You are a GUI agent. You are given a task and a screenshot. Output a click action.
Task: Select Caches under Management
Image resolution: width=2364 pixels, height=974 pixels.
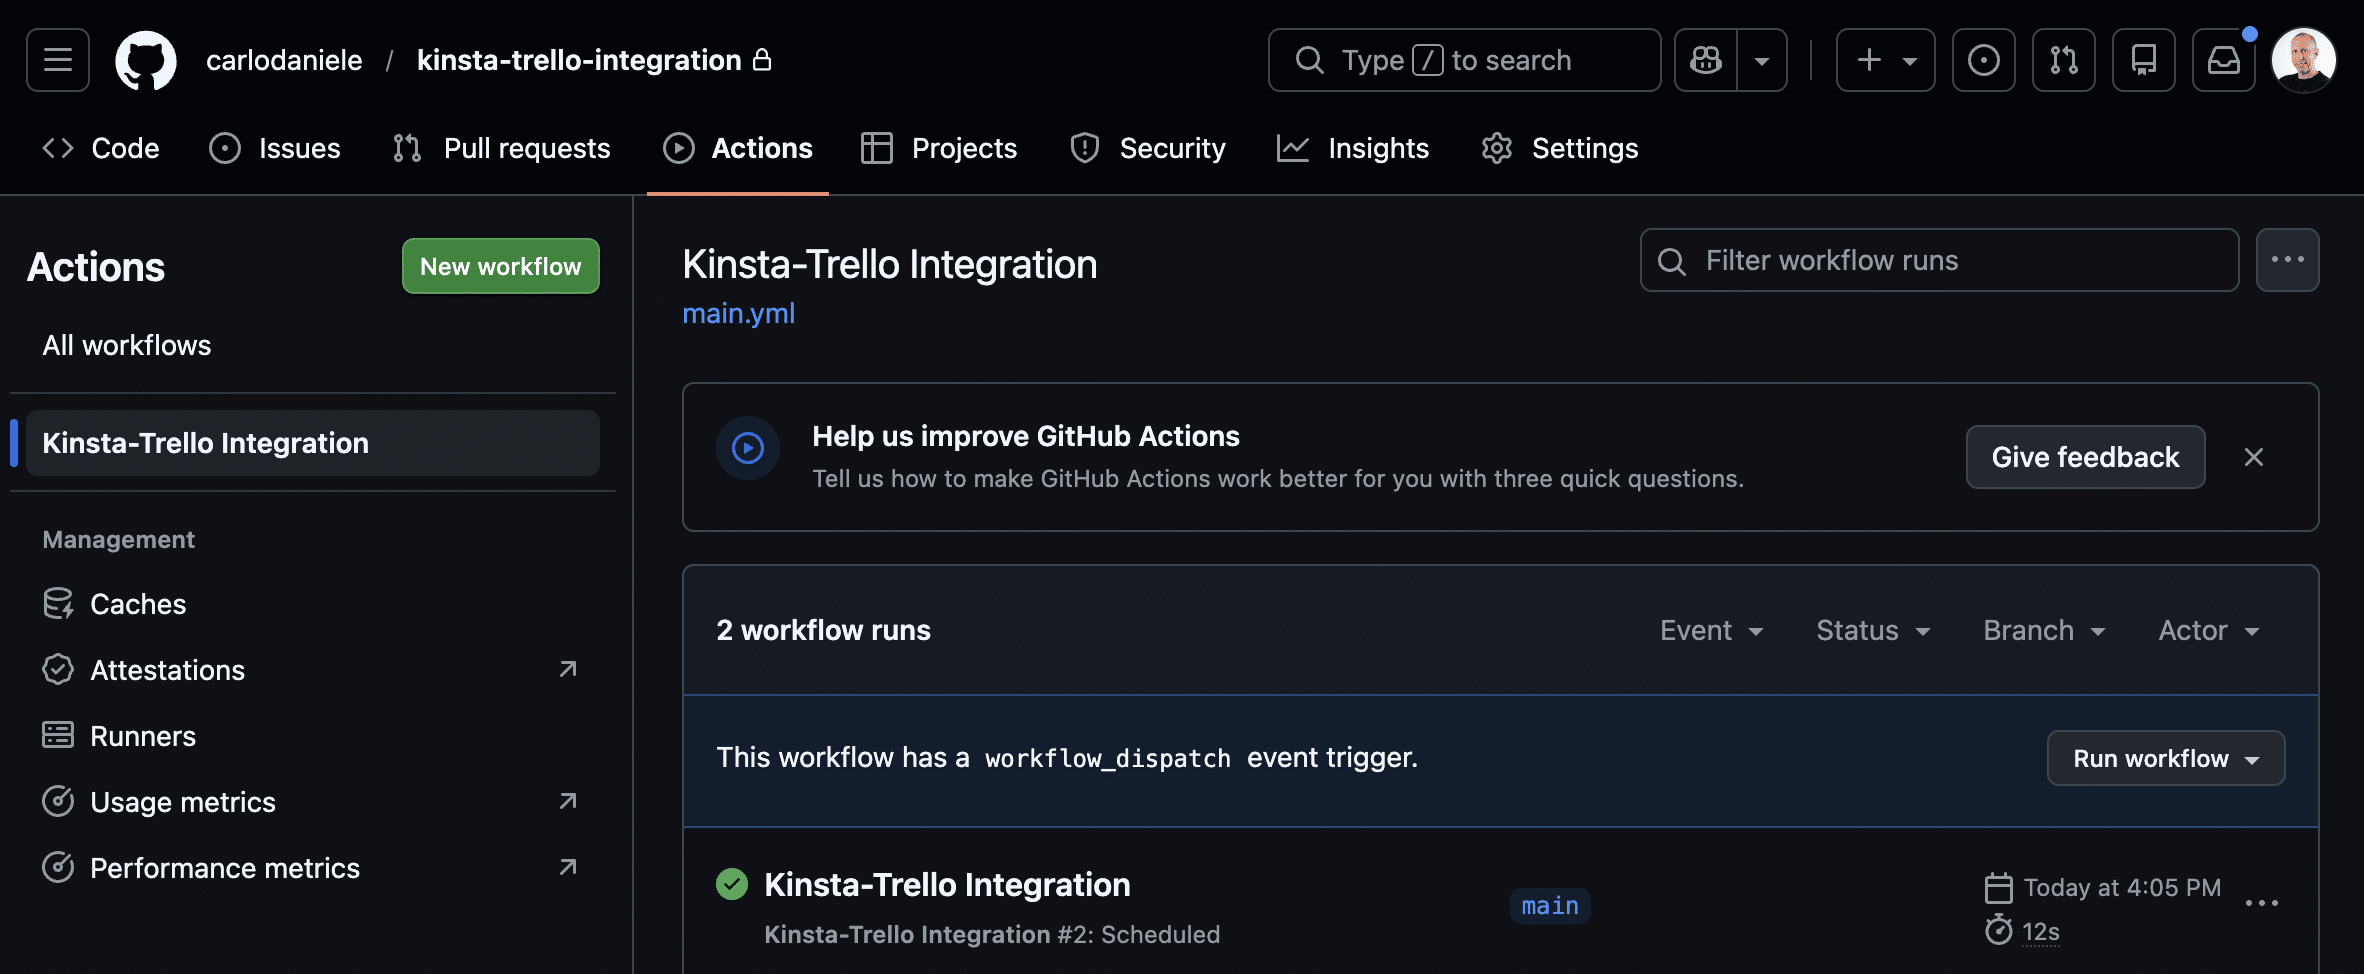pos(137,603)
